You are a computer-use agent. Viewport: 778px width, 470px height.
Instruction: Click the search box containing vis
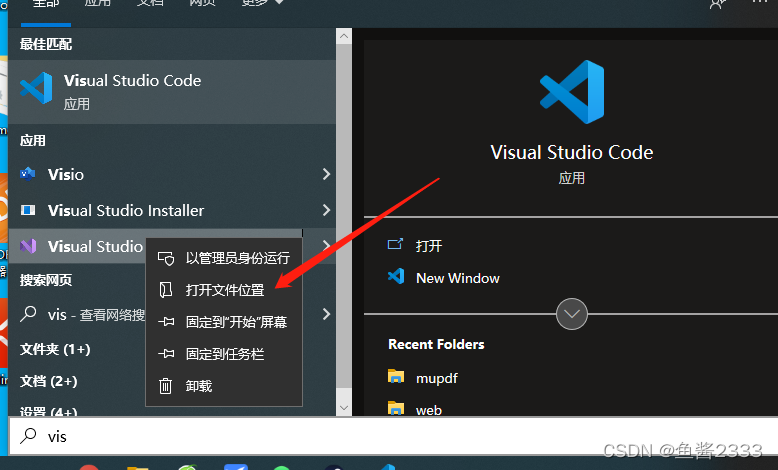click(393, 436)
